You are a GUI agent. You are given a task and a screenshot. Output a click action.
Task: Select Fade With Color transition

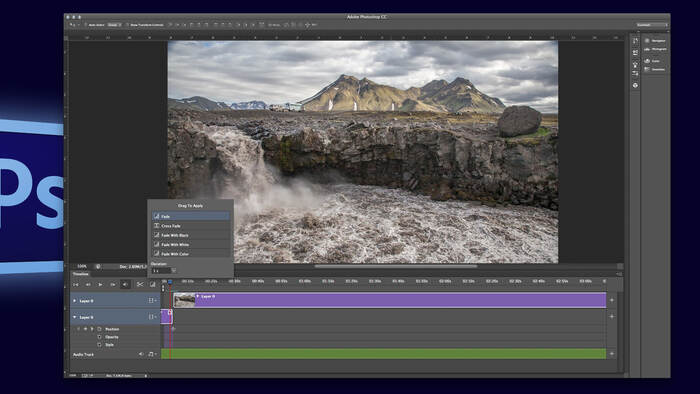pyautogui.click(x=191, y=254)
